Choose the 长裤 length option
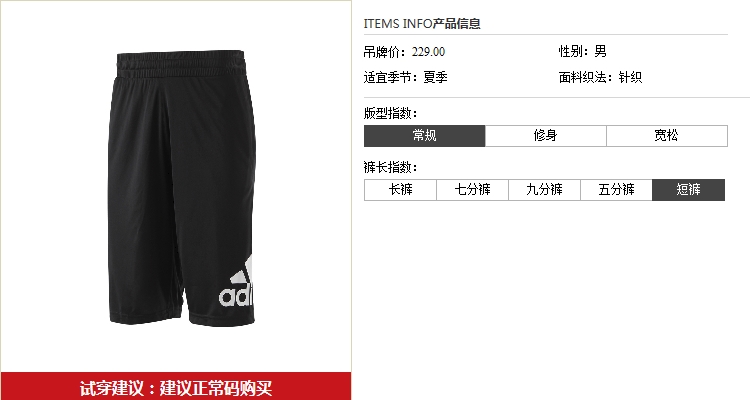Screen dimensions: 750x400 tap(400, 190)
